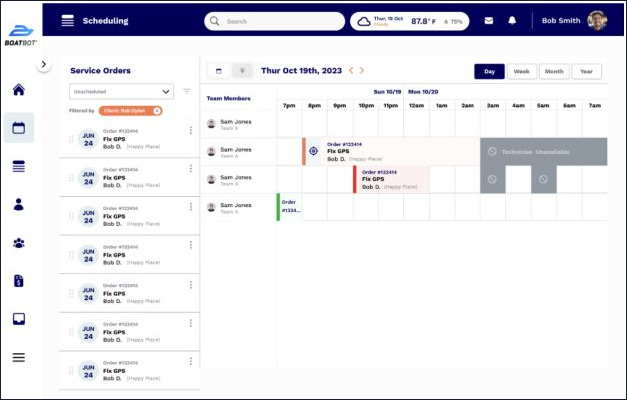Open the single person icon in sidebar

(x=19, y=204)
